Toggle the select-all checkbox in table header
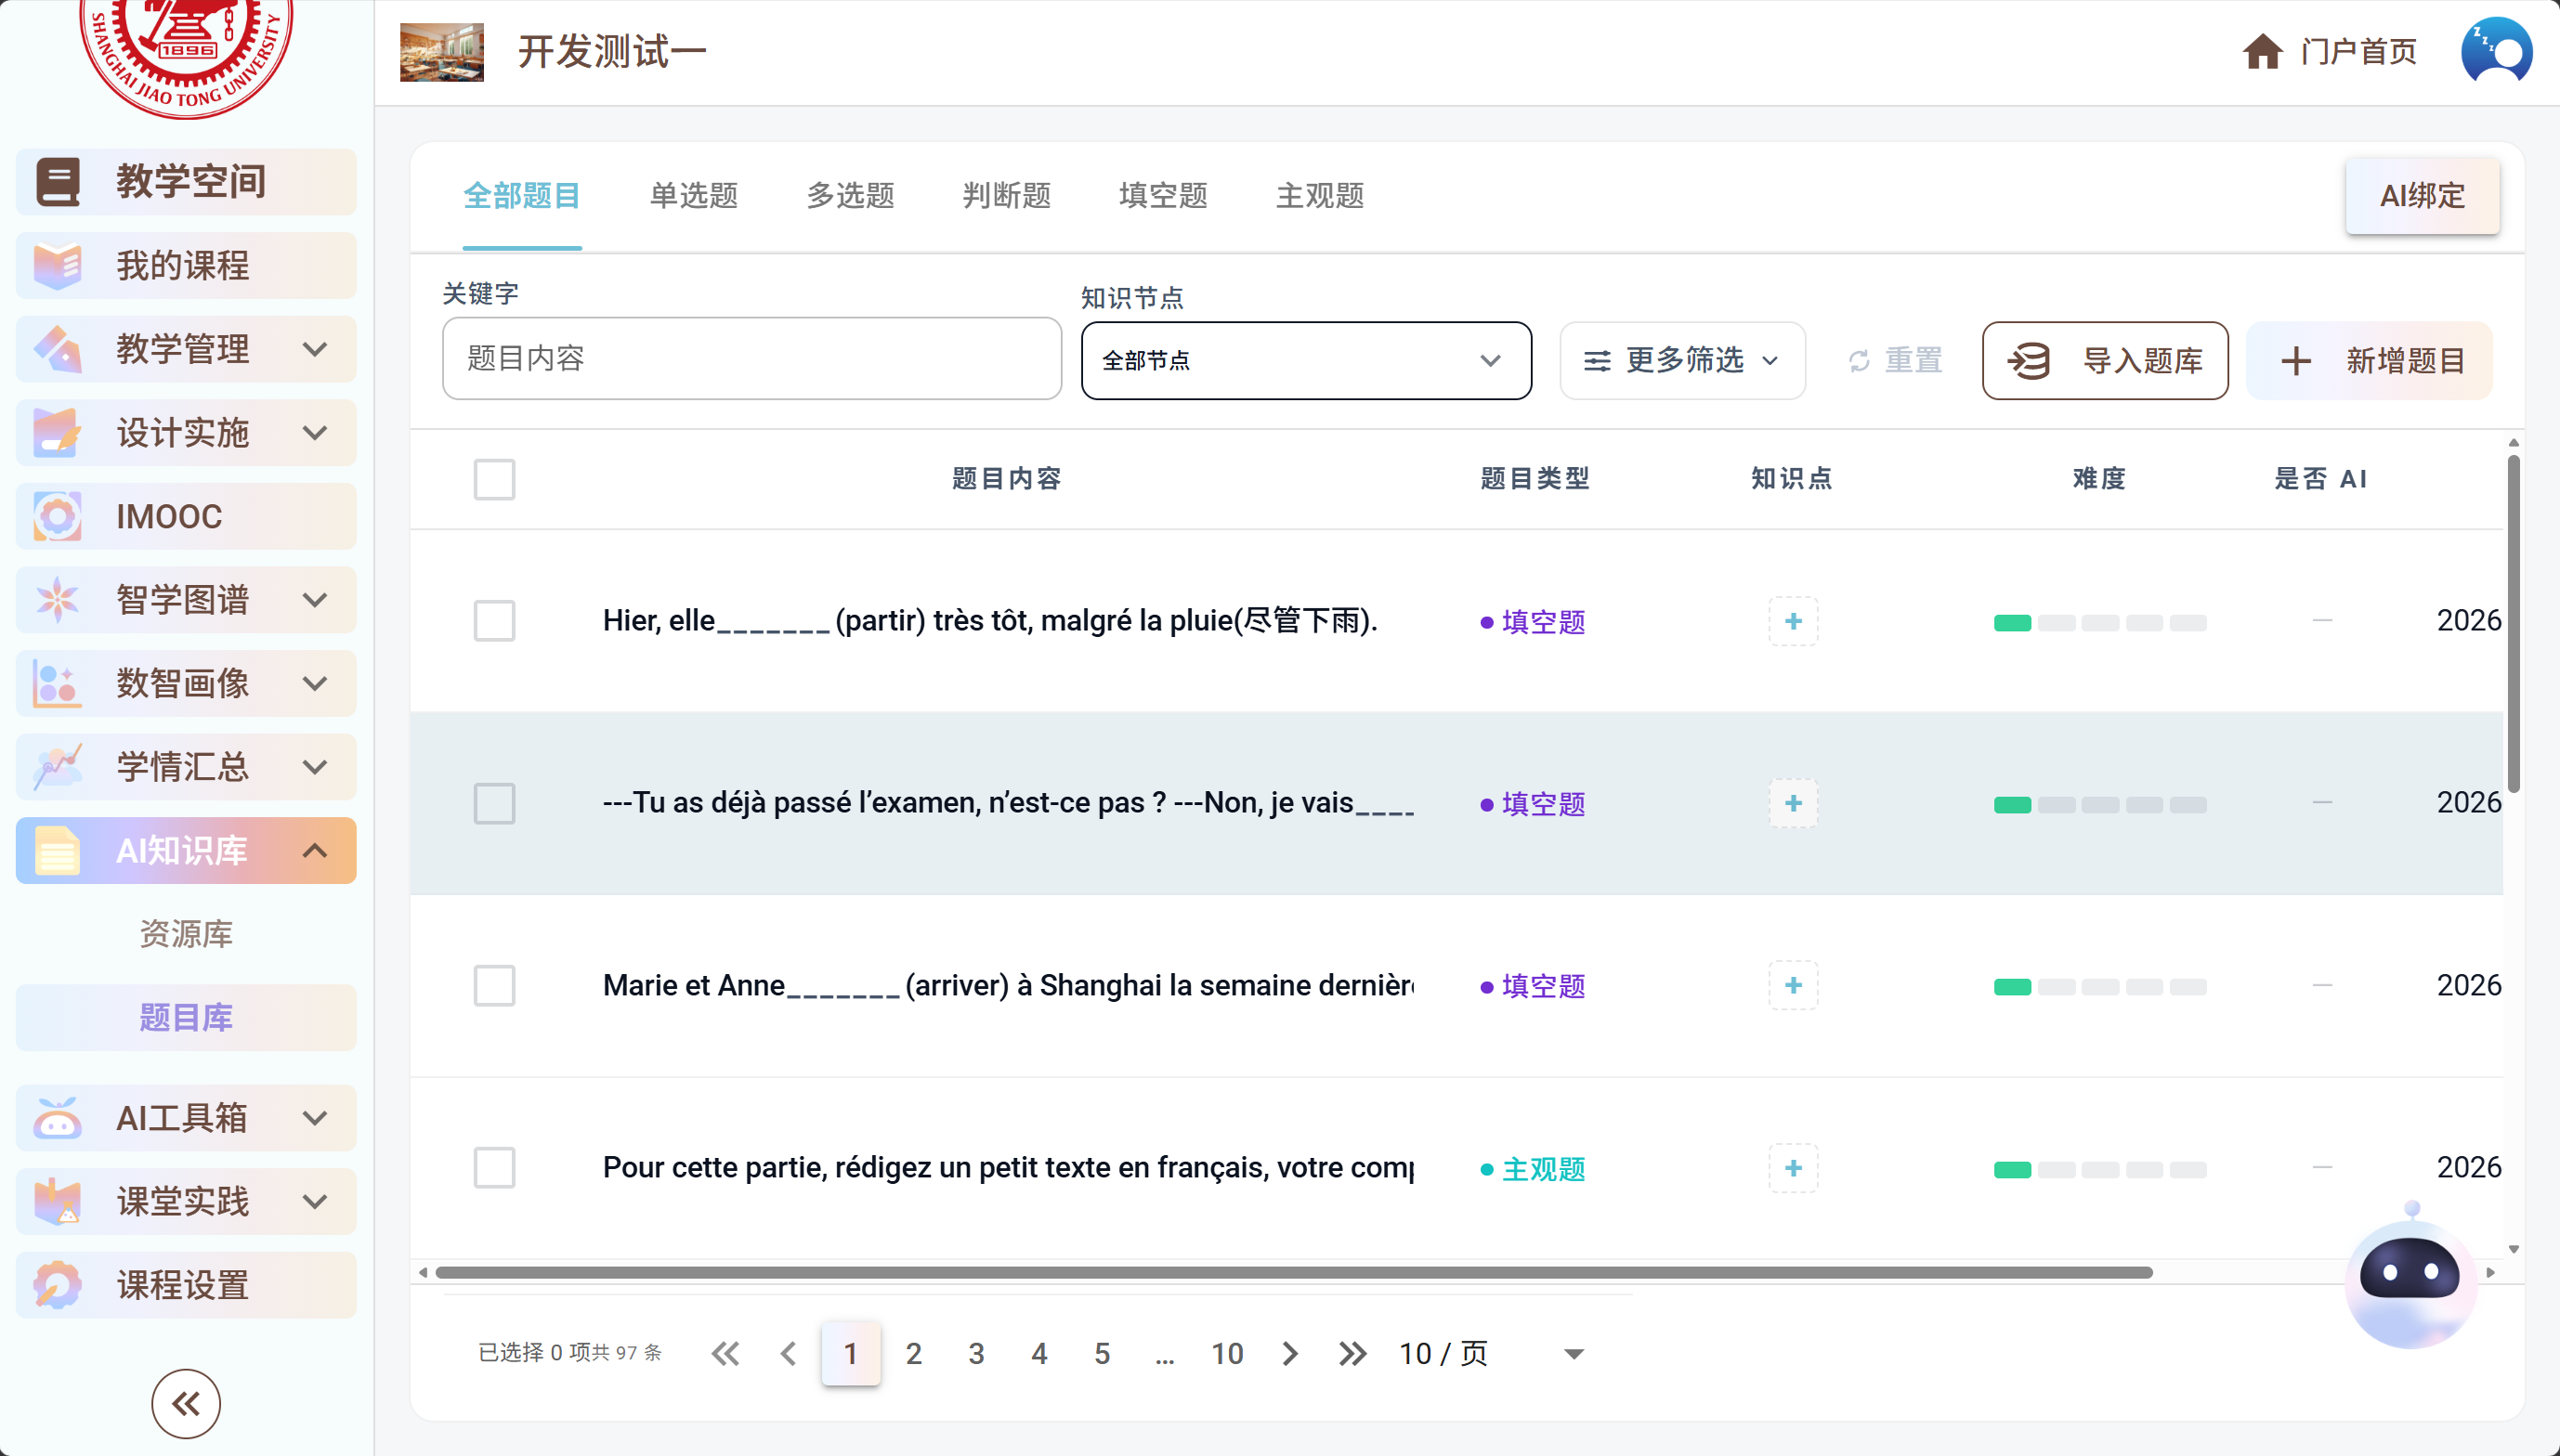This screenshot has height=1456, width=2560. (494, 479)
